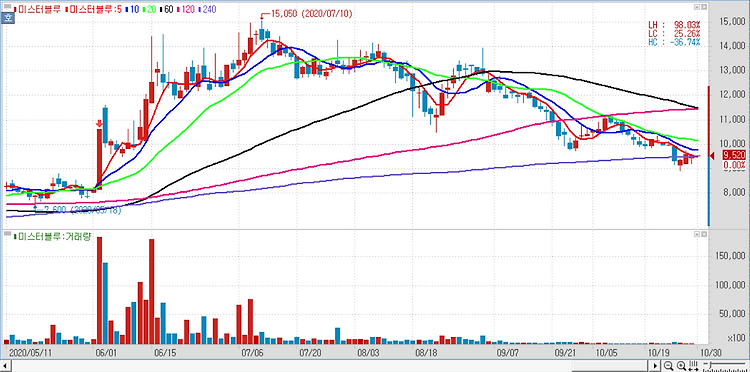Click the zoom out magnifier icon
The width and height of the screenshot is (750, 372).
pos(668,366)
